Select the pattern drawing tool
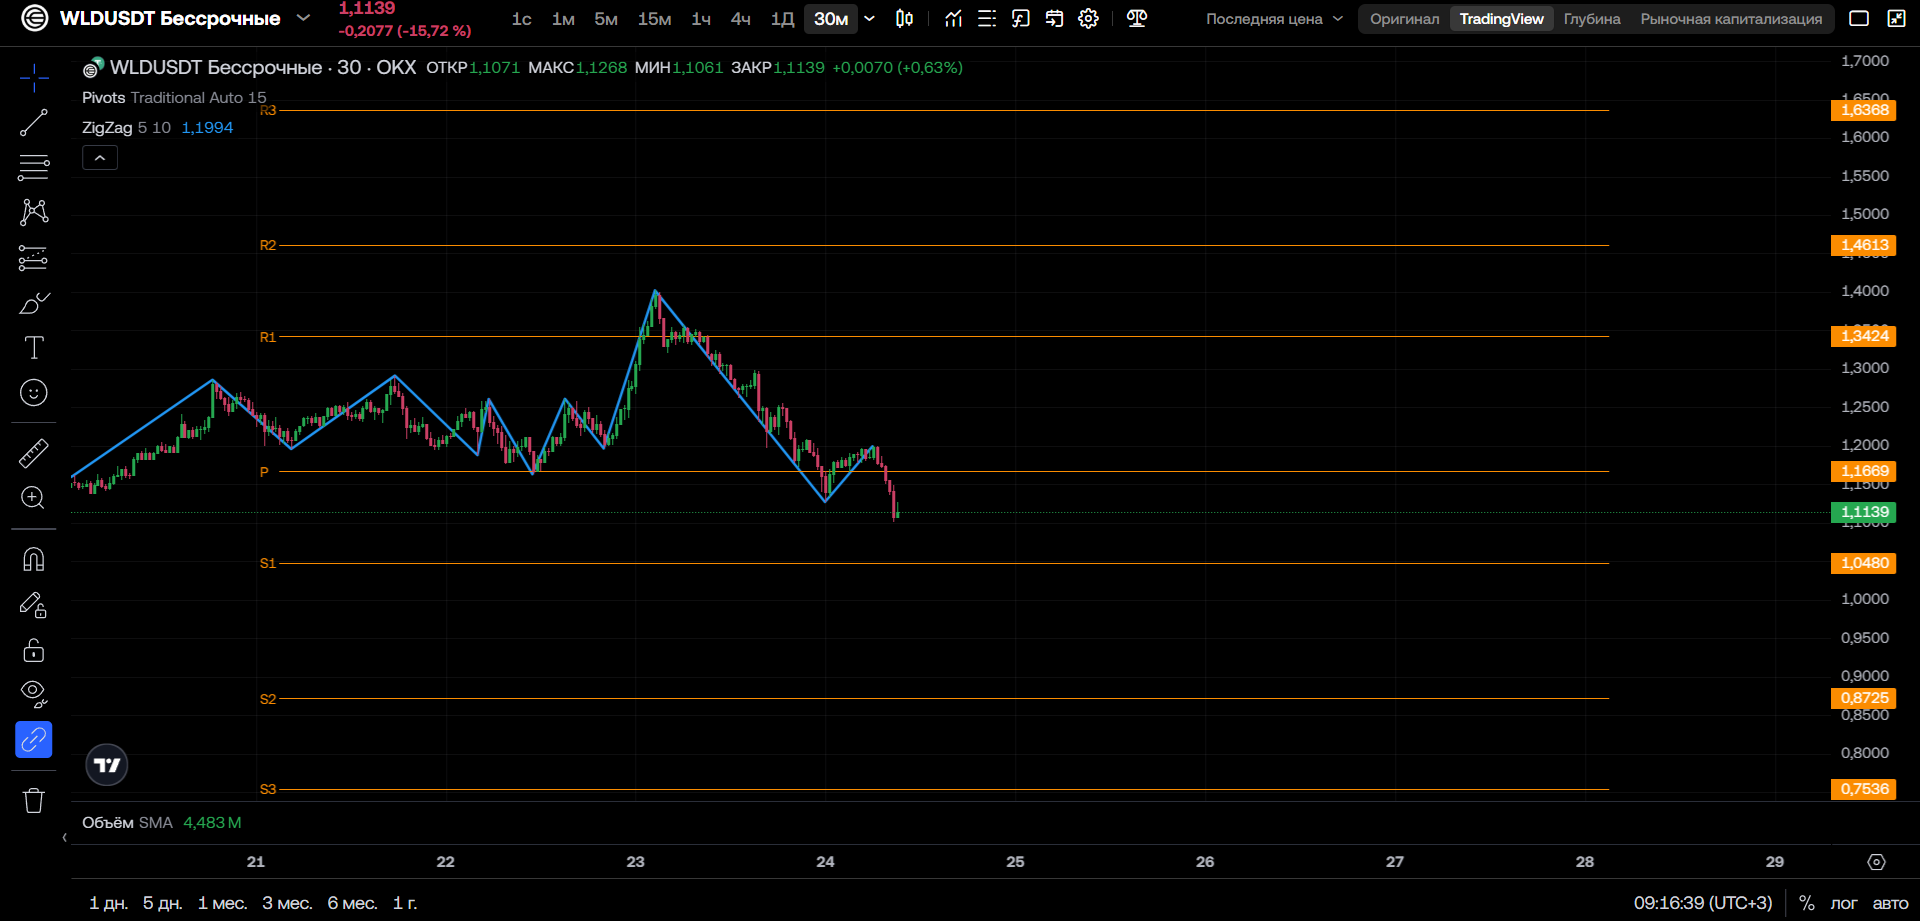This screenshot has height=921, width=1920. [33, 212]
